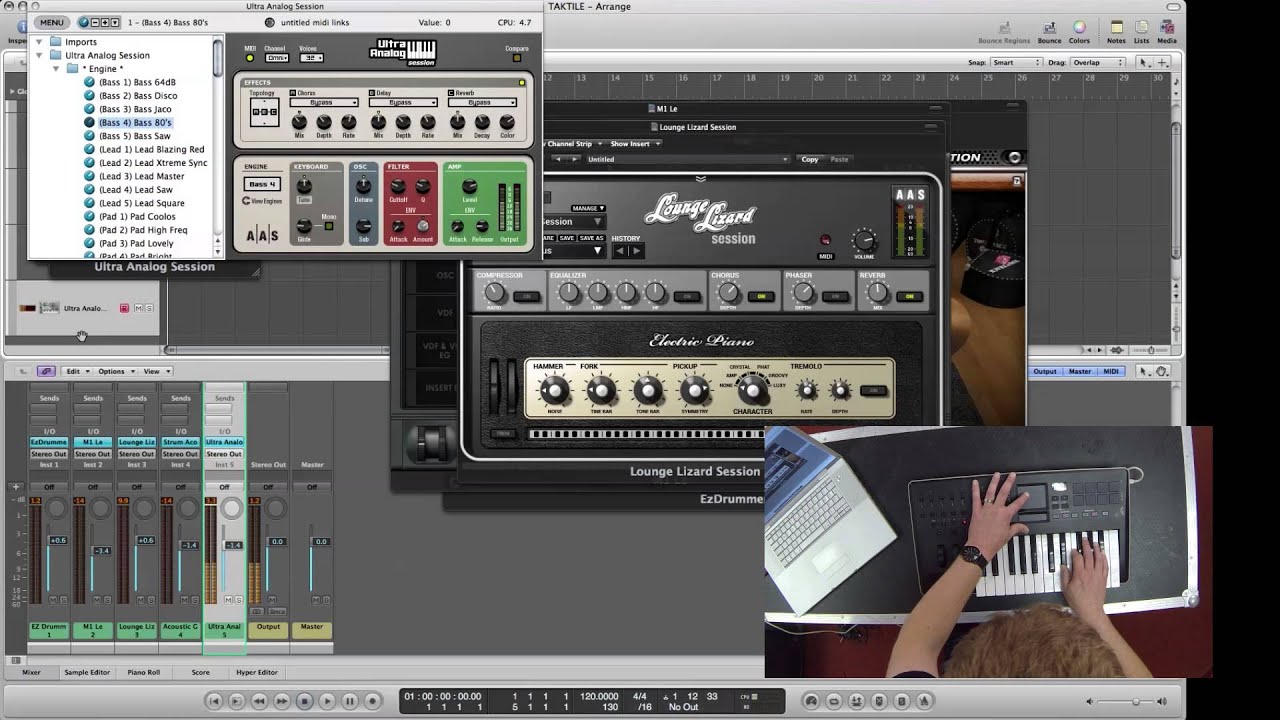Image resolution: width=1280 pixels, height=720 pixels.
Task: Click the MIDI links round icon
Action: click(x=270, y=22)
